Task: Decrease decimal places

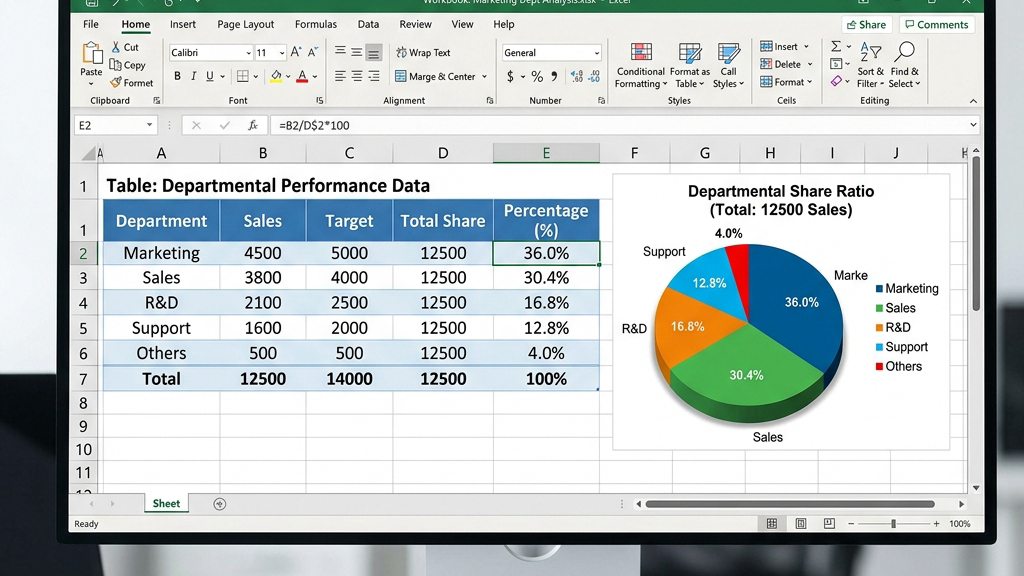Action: 594,76
